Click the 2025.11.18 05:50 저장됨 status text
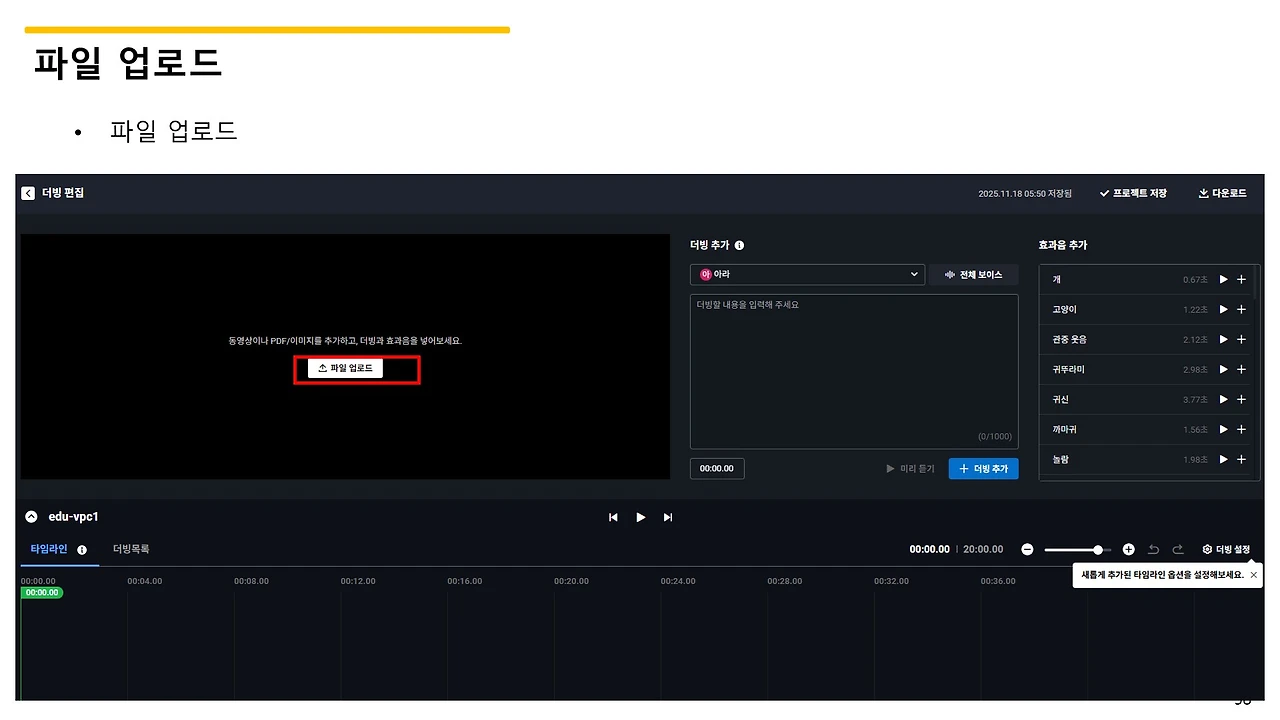The image size is (1280, 720). pos(1025,194)
